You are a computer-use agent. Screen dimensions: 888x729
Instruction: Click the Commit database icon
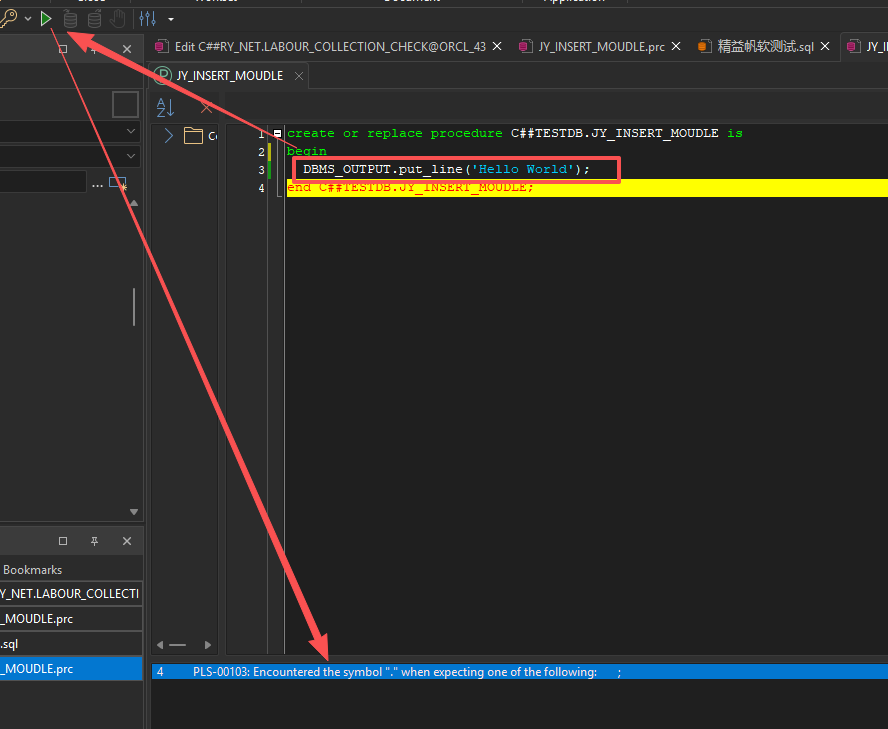click(x=70, y=19)
